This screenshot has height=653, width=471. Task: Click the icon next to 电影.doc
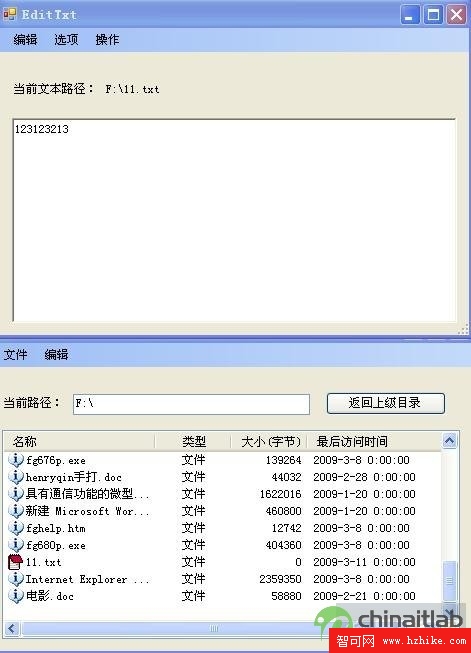(15, 596)
